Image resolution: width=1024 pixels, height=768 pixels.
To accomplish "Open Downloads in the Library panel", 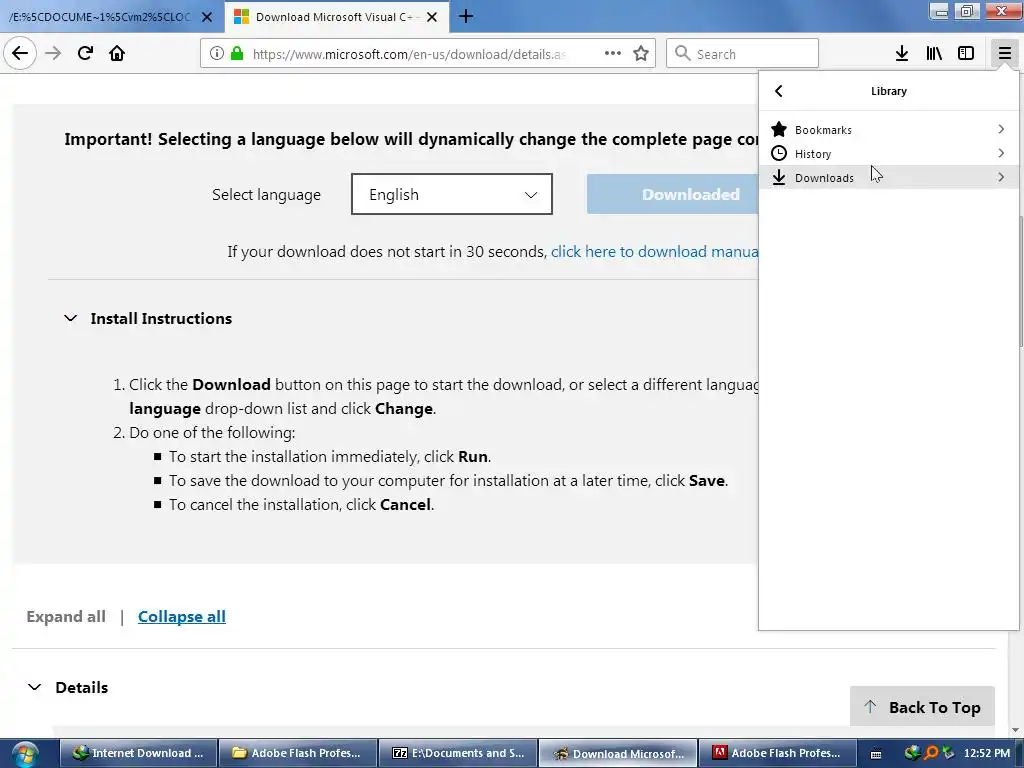I will pos(888,178).
